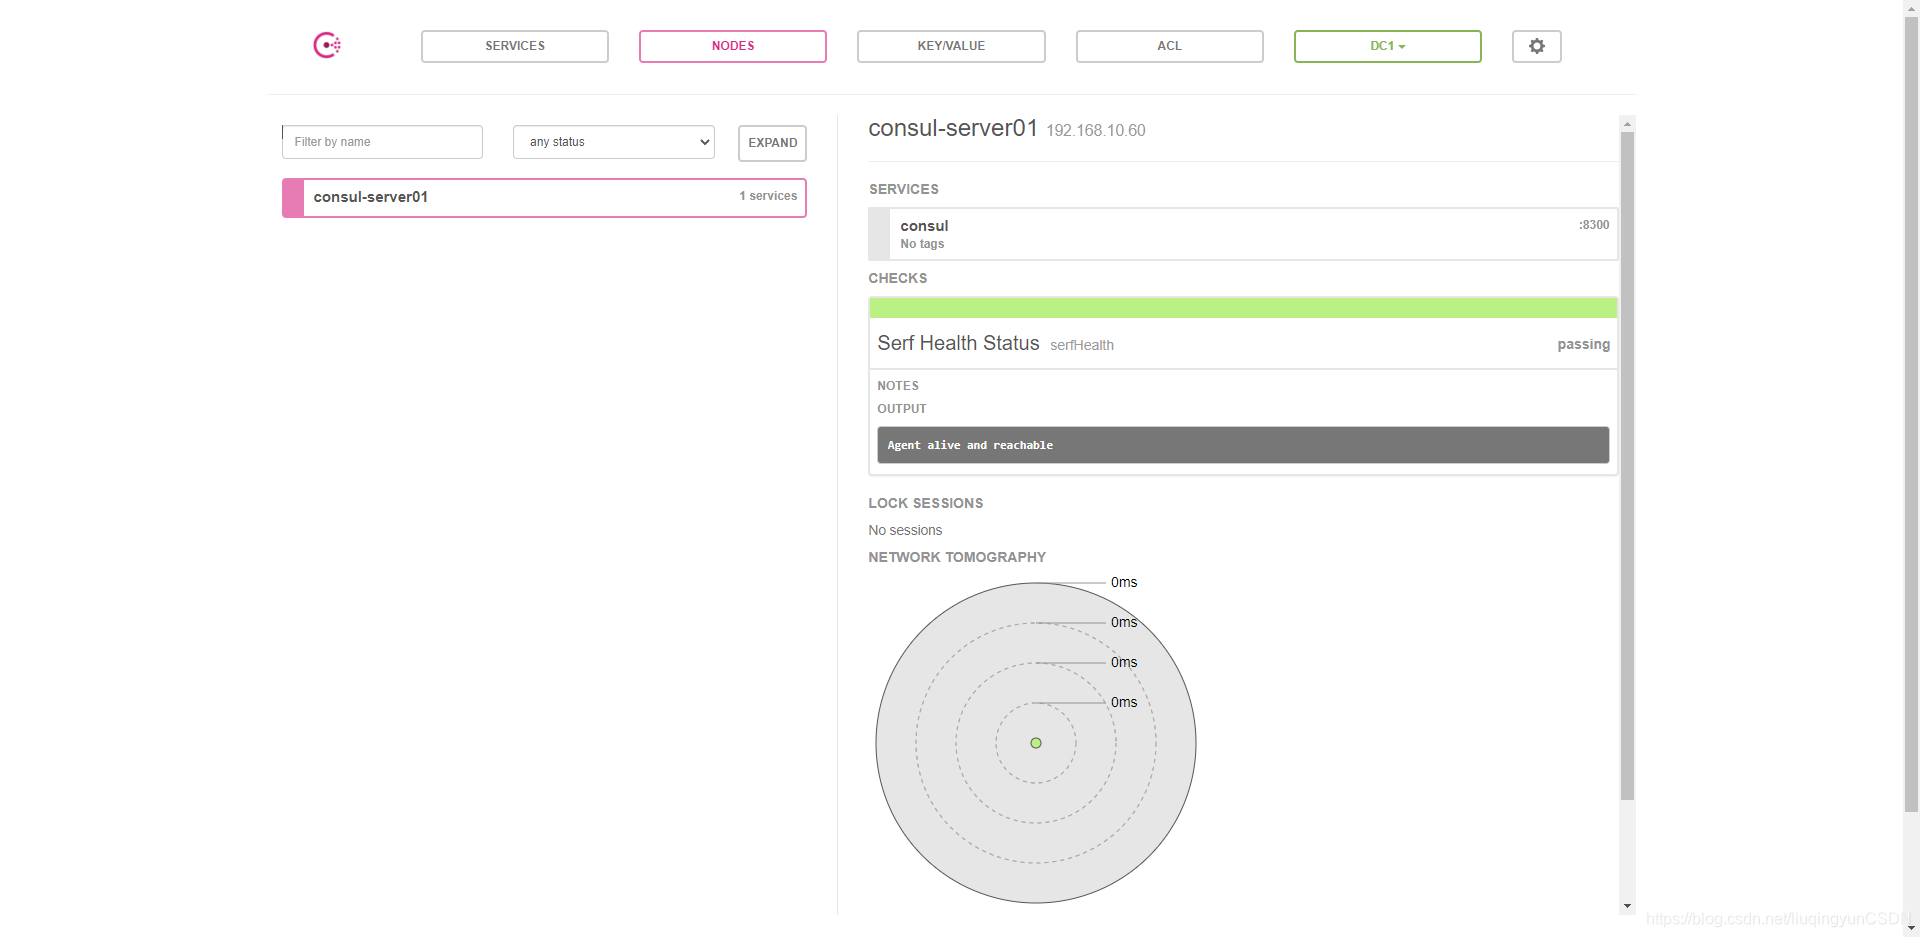Click the 'Agent alive and reachable' output
The width and height of the screenshot is (1920, 937).
click(1242, 445)
